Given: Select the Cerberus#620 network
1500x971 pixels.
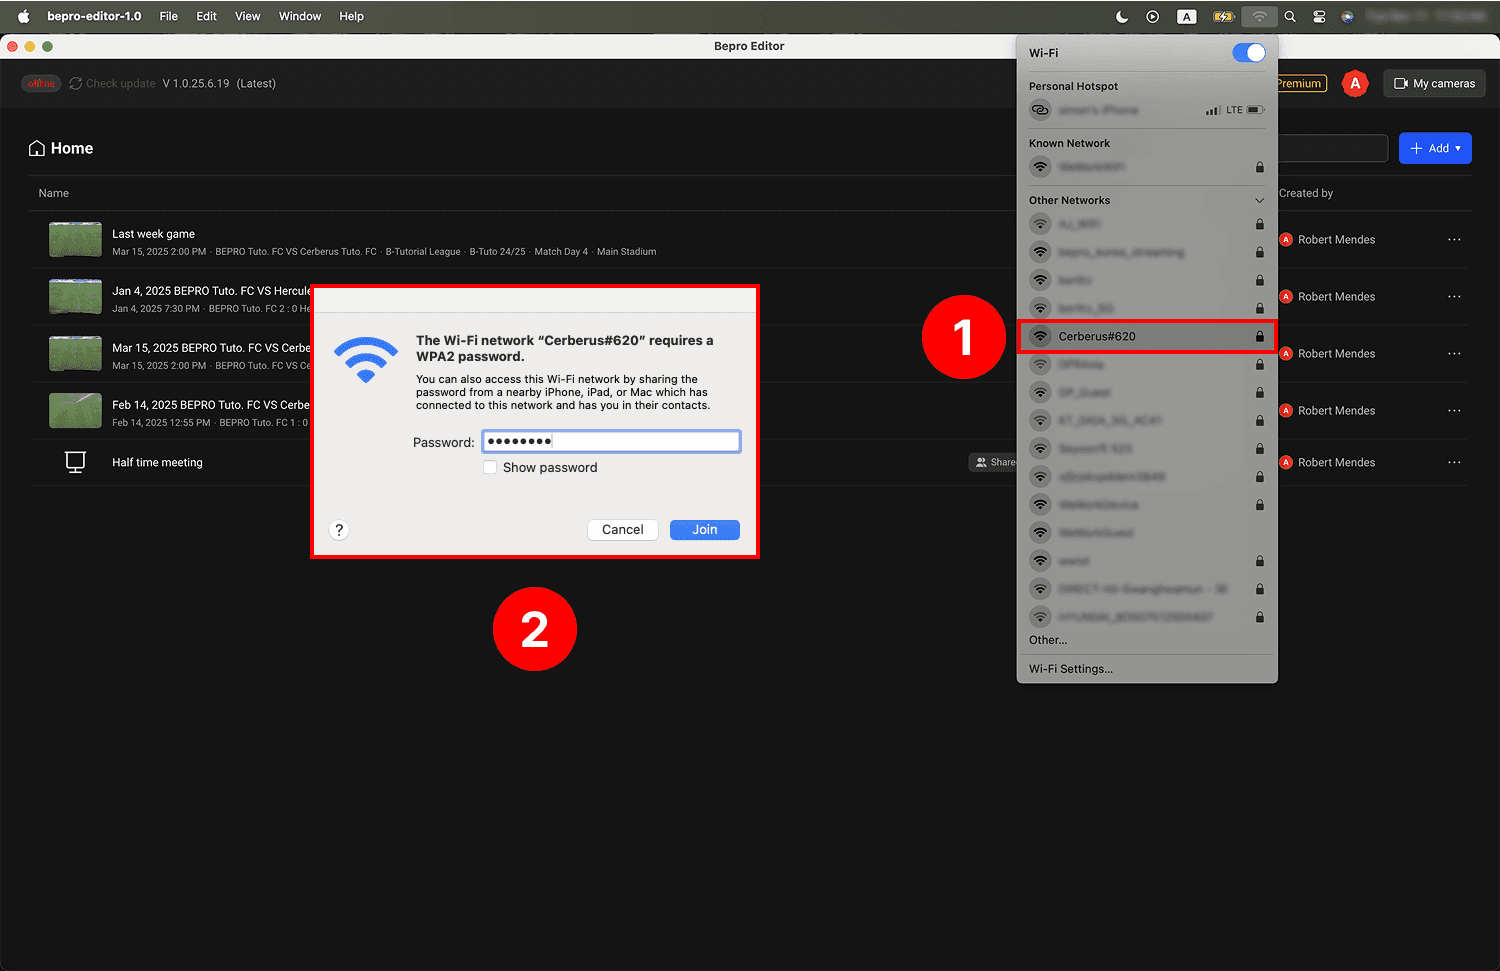Looking at the screenshot, I should 1146,336.
